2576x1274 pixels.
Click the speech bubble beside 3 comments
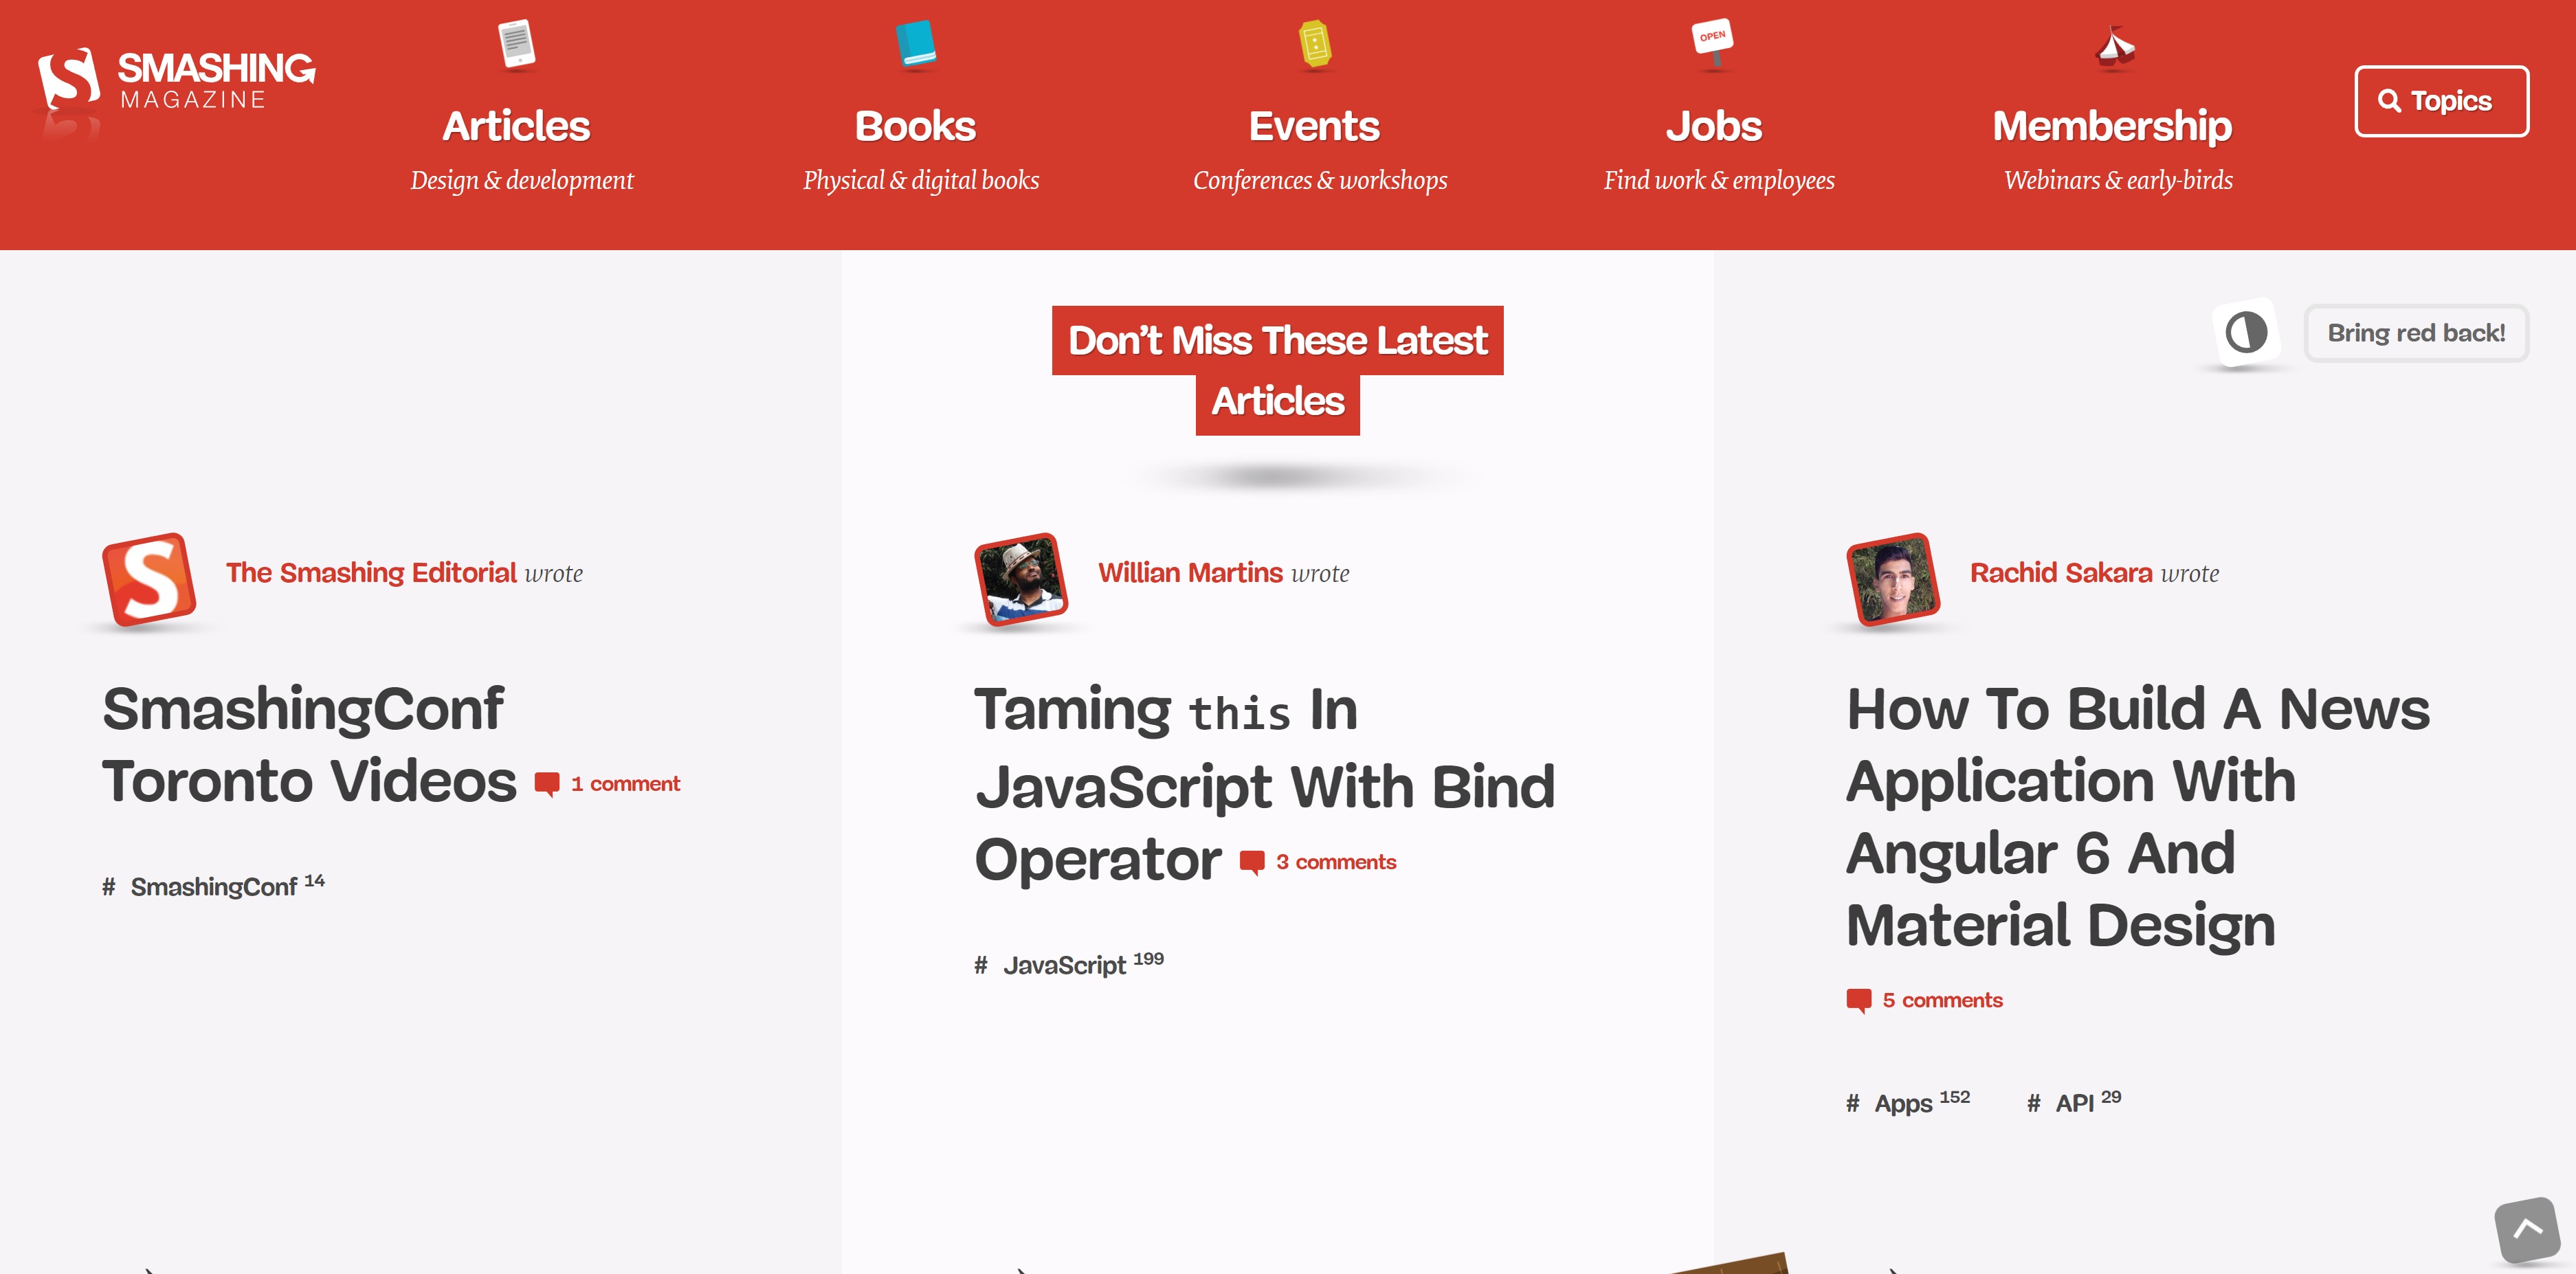pos(1252,863)
